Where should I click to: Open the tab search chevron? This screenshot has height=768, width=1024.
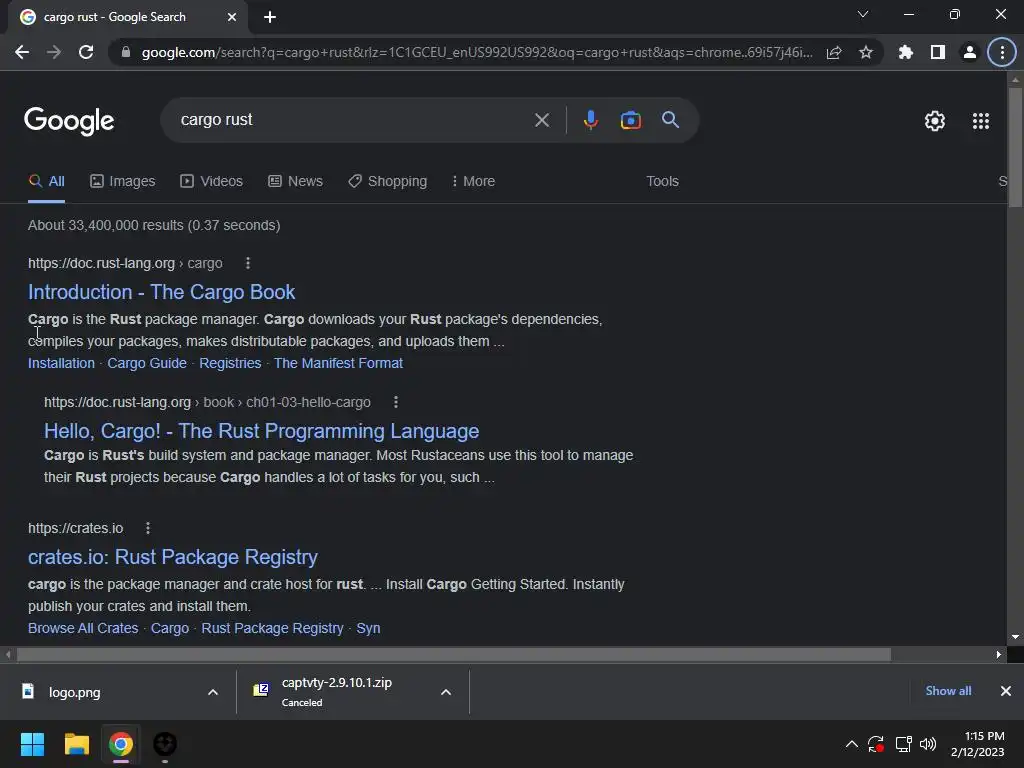863,14
